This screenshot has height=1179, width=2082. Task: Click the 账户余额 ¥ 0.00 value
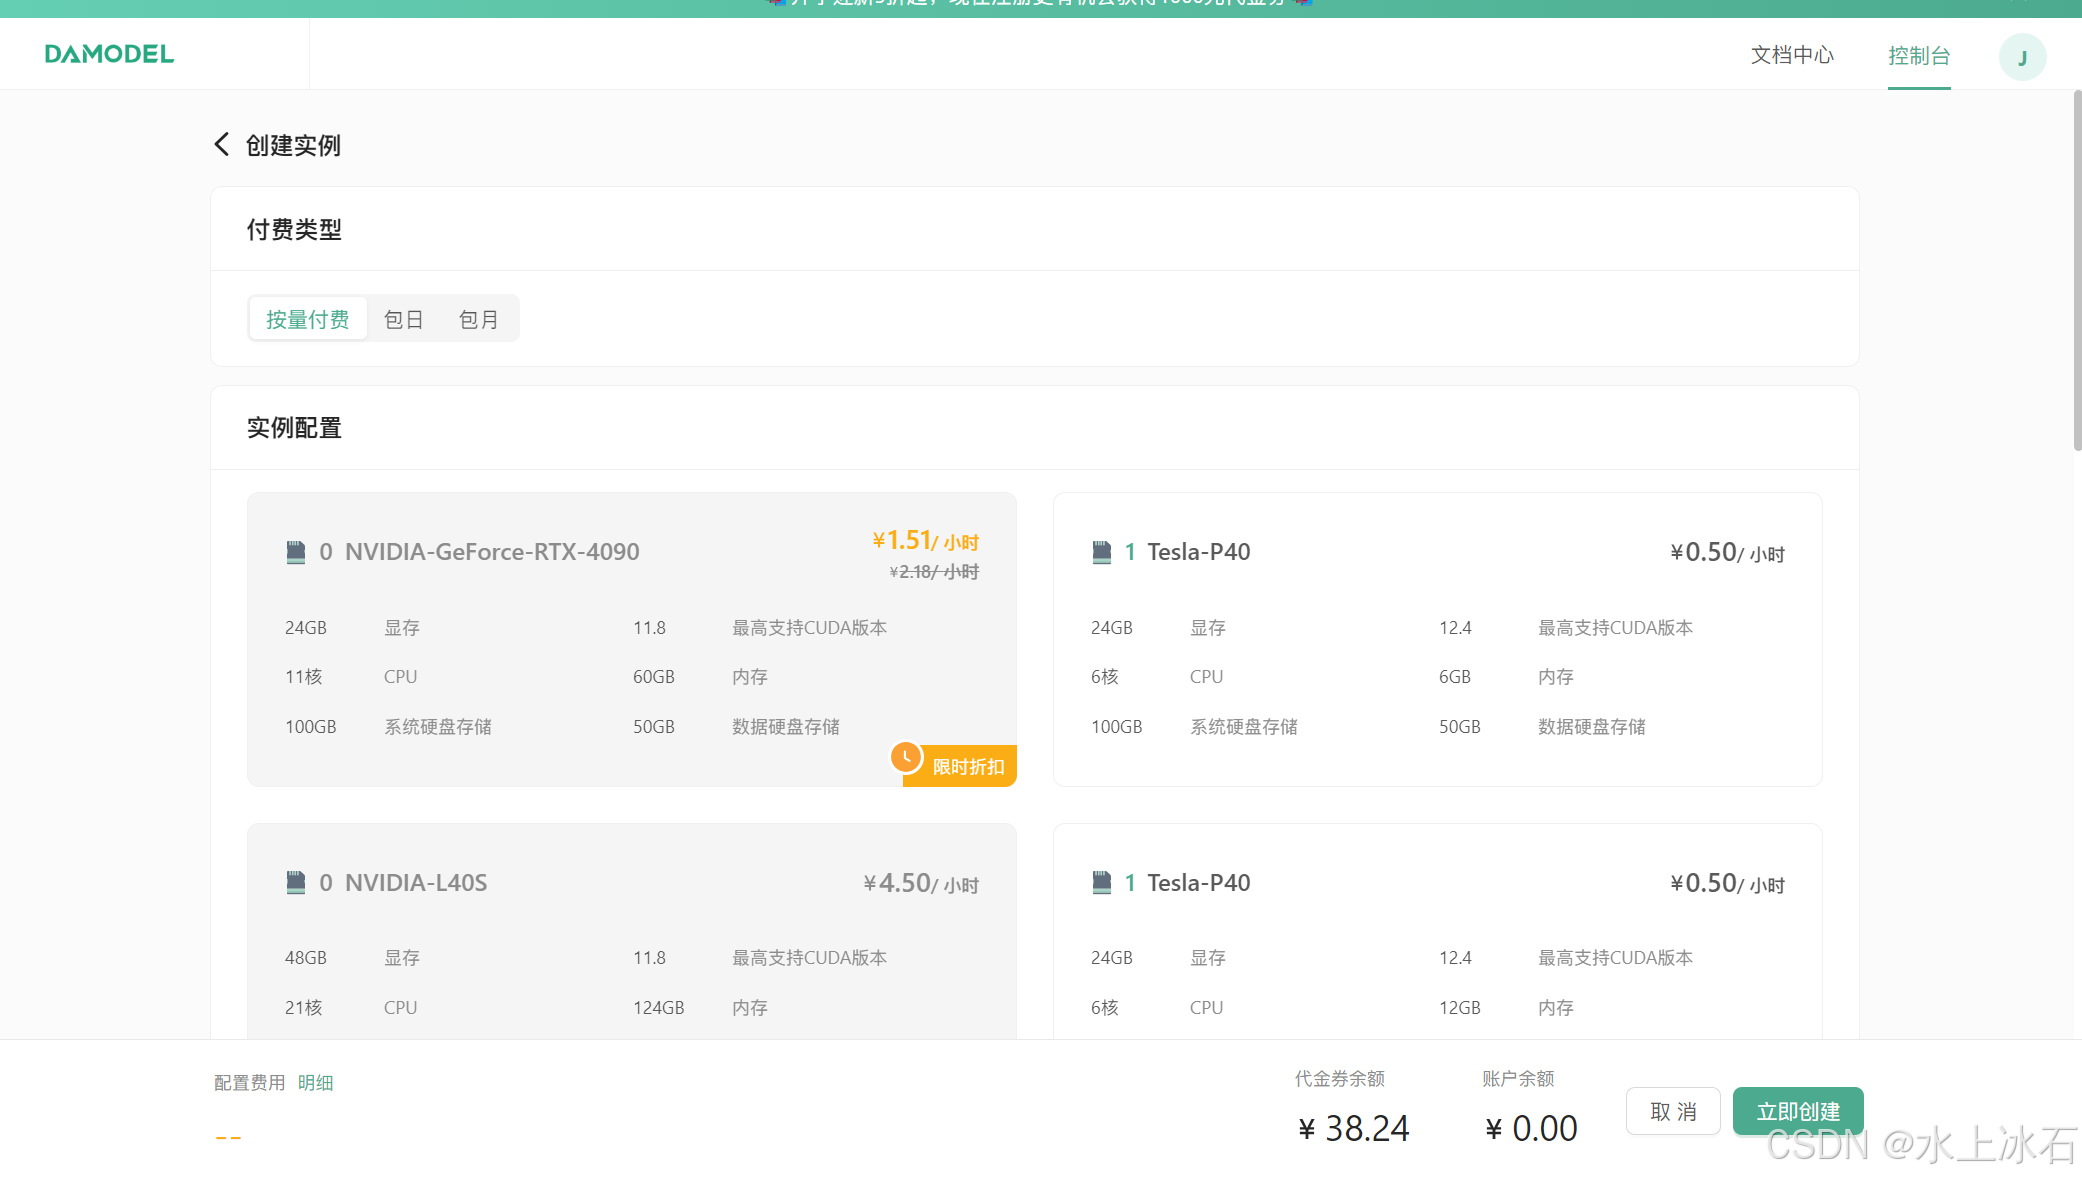1531,1129
